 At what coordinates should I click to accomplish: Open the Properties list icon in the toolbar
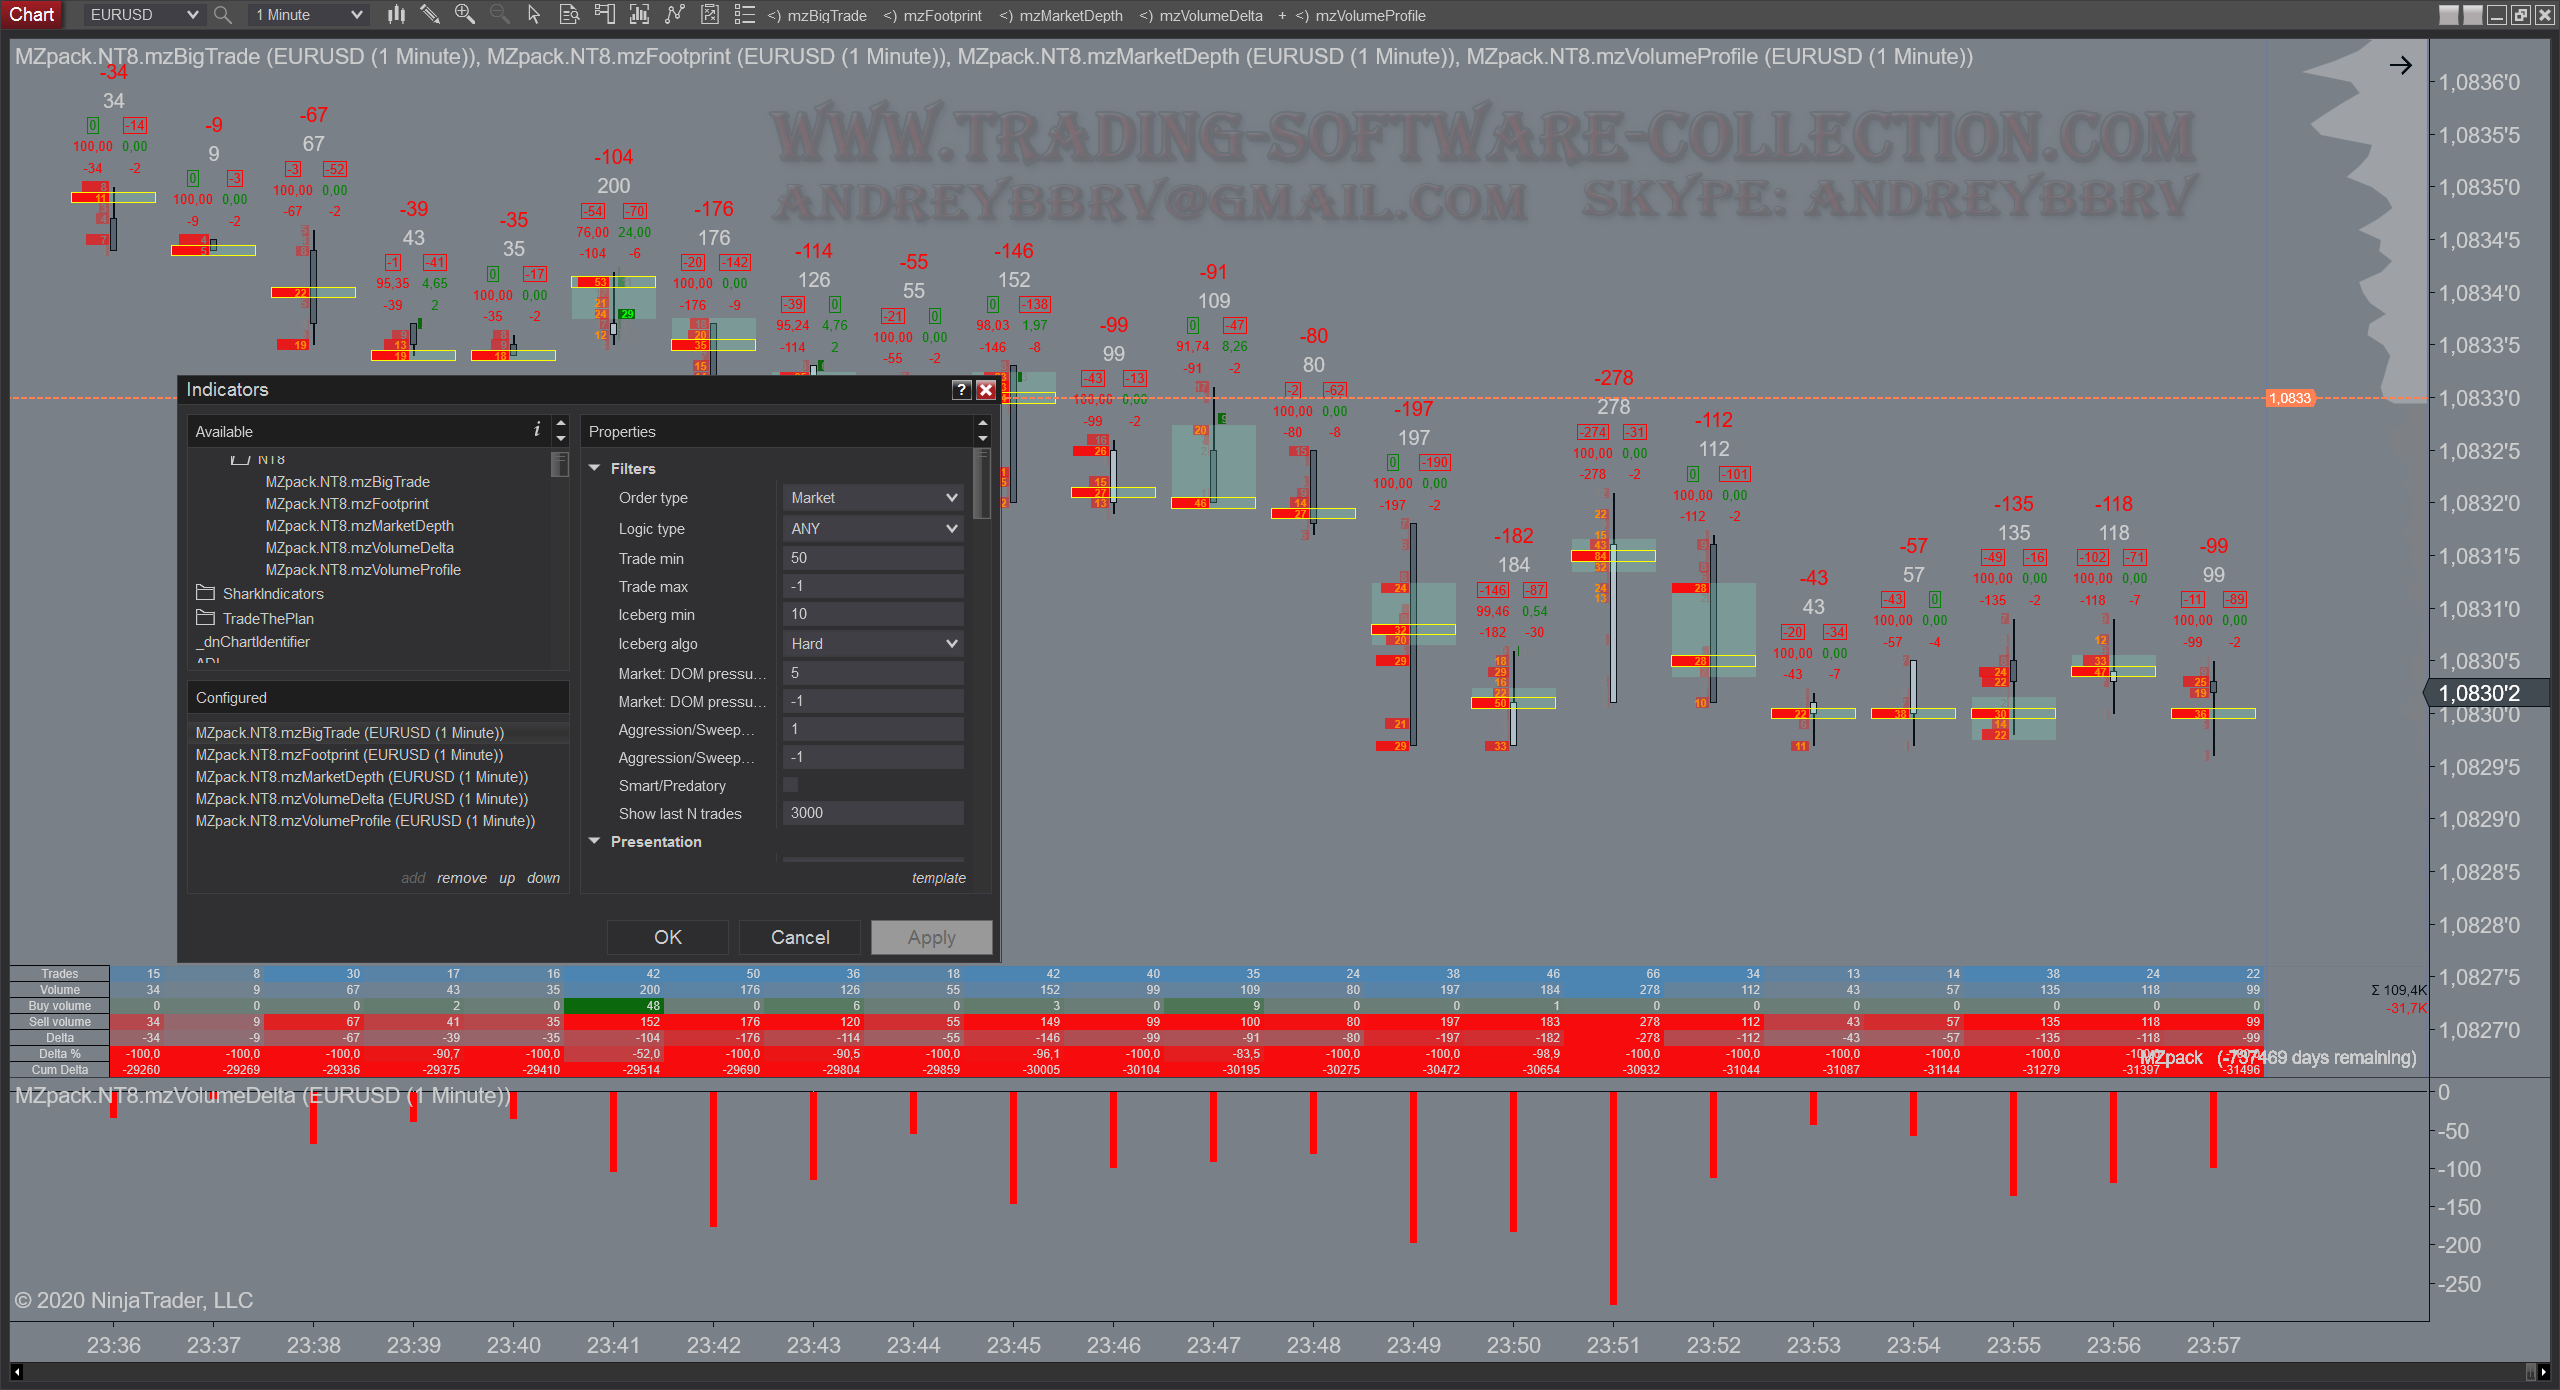point(744,15)
